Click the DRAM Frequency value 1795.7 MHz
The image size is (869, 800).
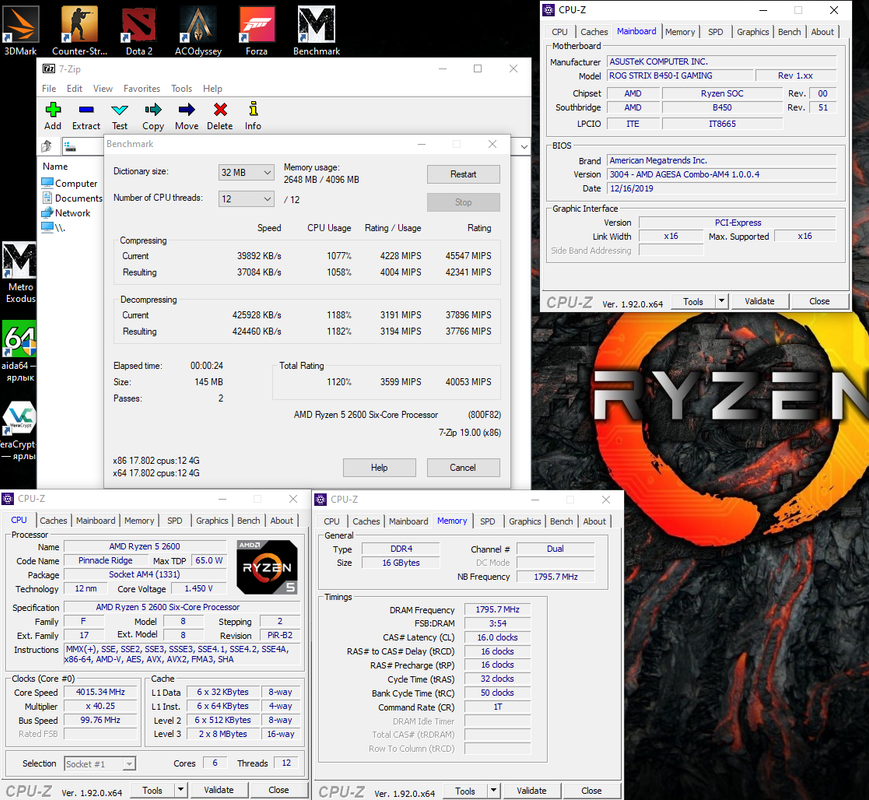pos(497,610)
